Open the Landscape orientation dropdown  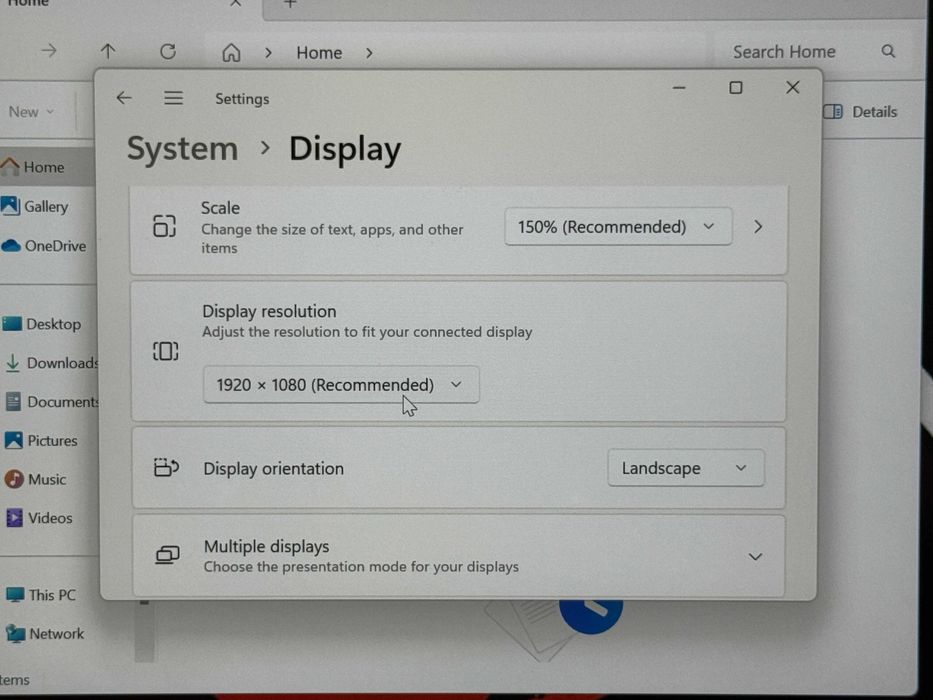[x=685, y=468]
